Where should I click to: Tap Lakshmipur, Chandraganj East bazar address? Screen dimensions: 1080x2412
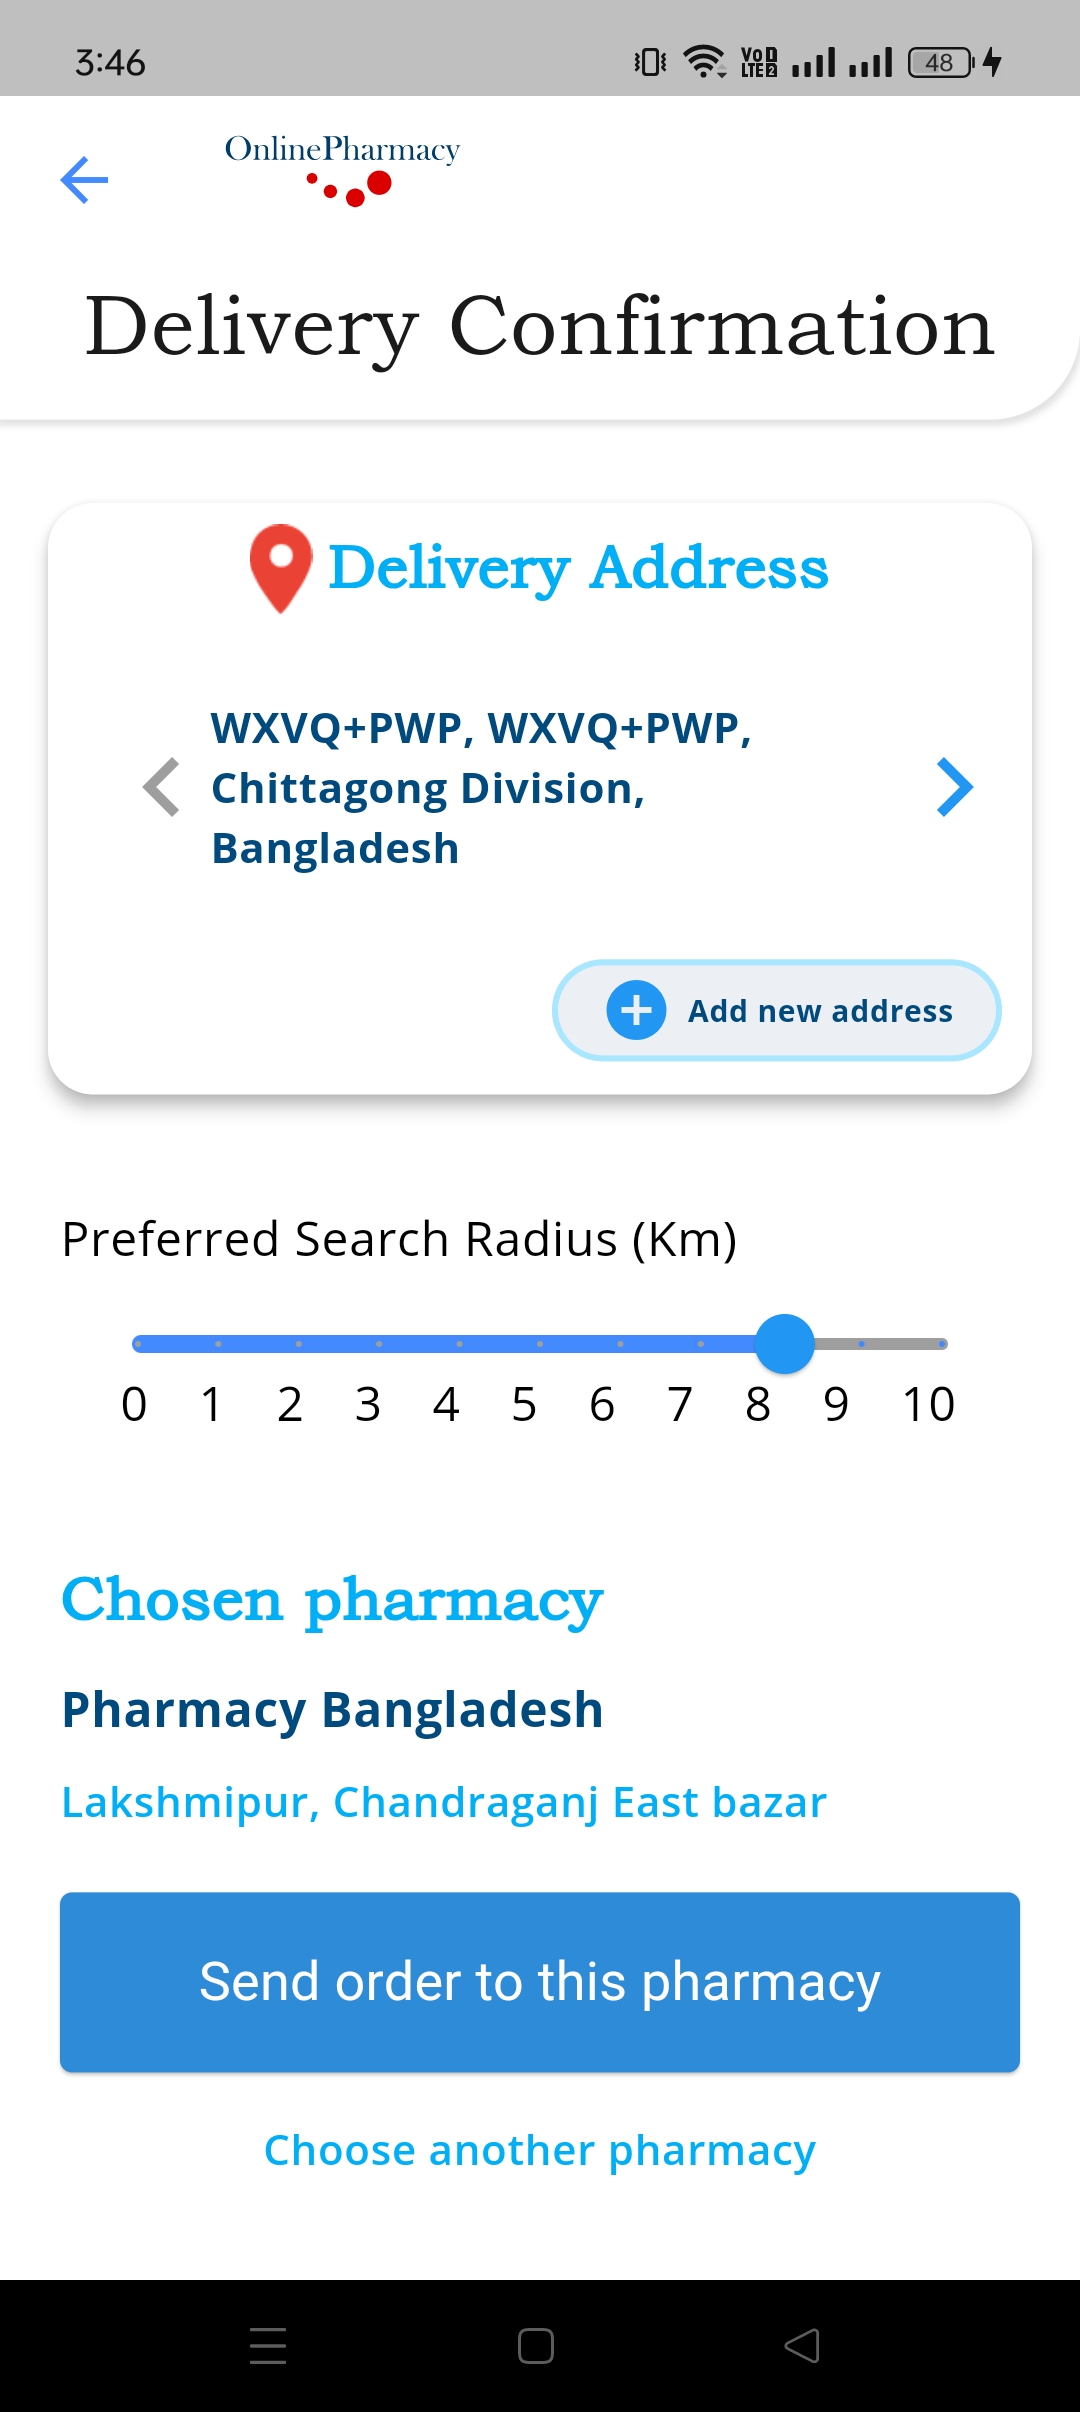(443, 1802)
